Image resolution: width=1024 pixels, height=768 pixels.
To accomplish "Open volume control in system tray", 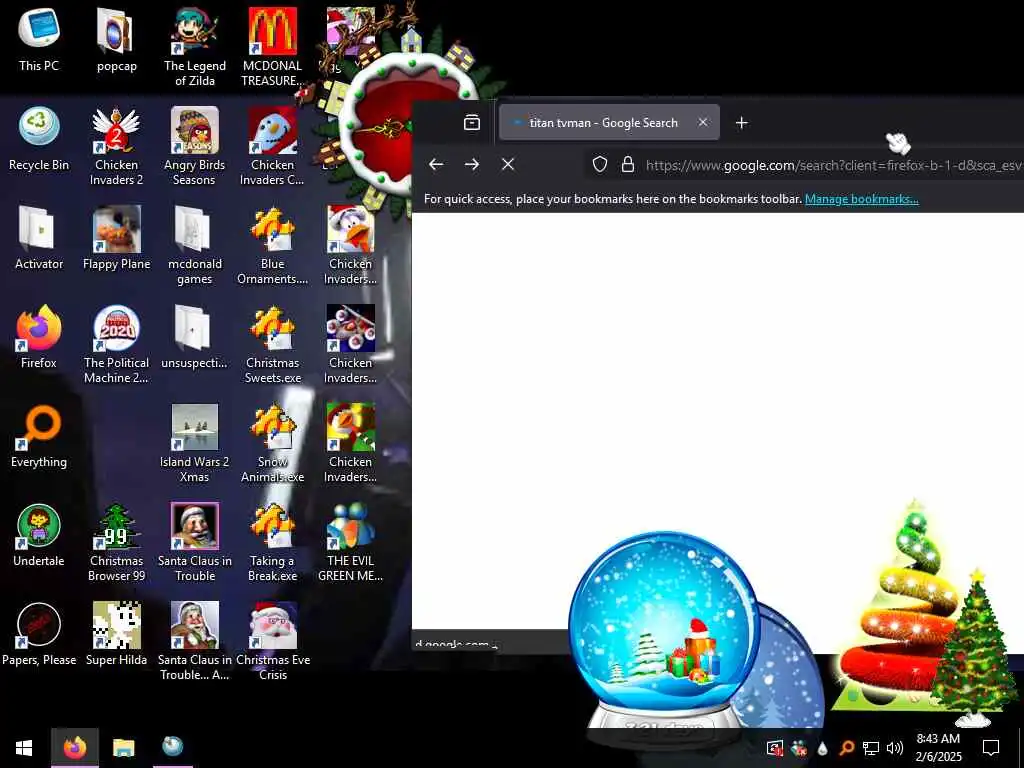I will 895,748.
